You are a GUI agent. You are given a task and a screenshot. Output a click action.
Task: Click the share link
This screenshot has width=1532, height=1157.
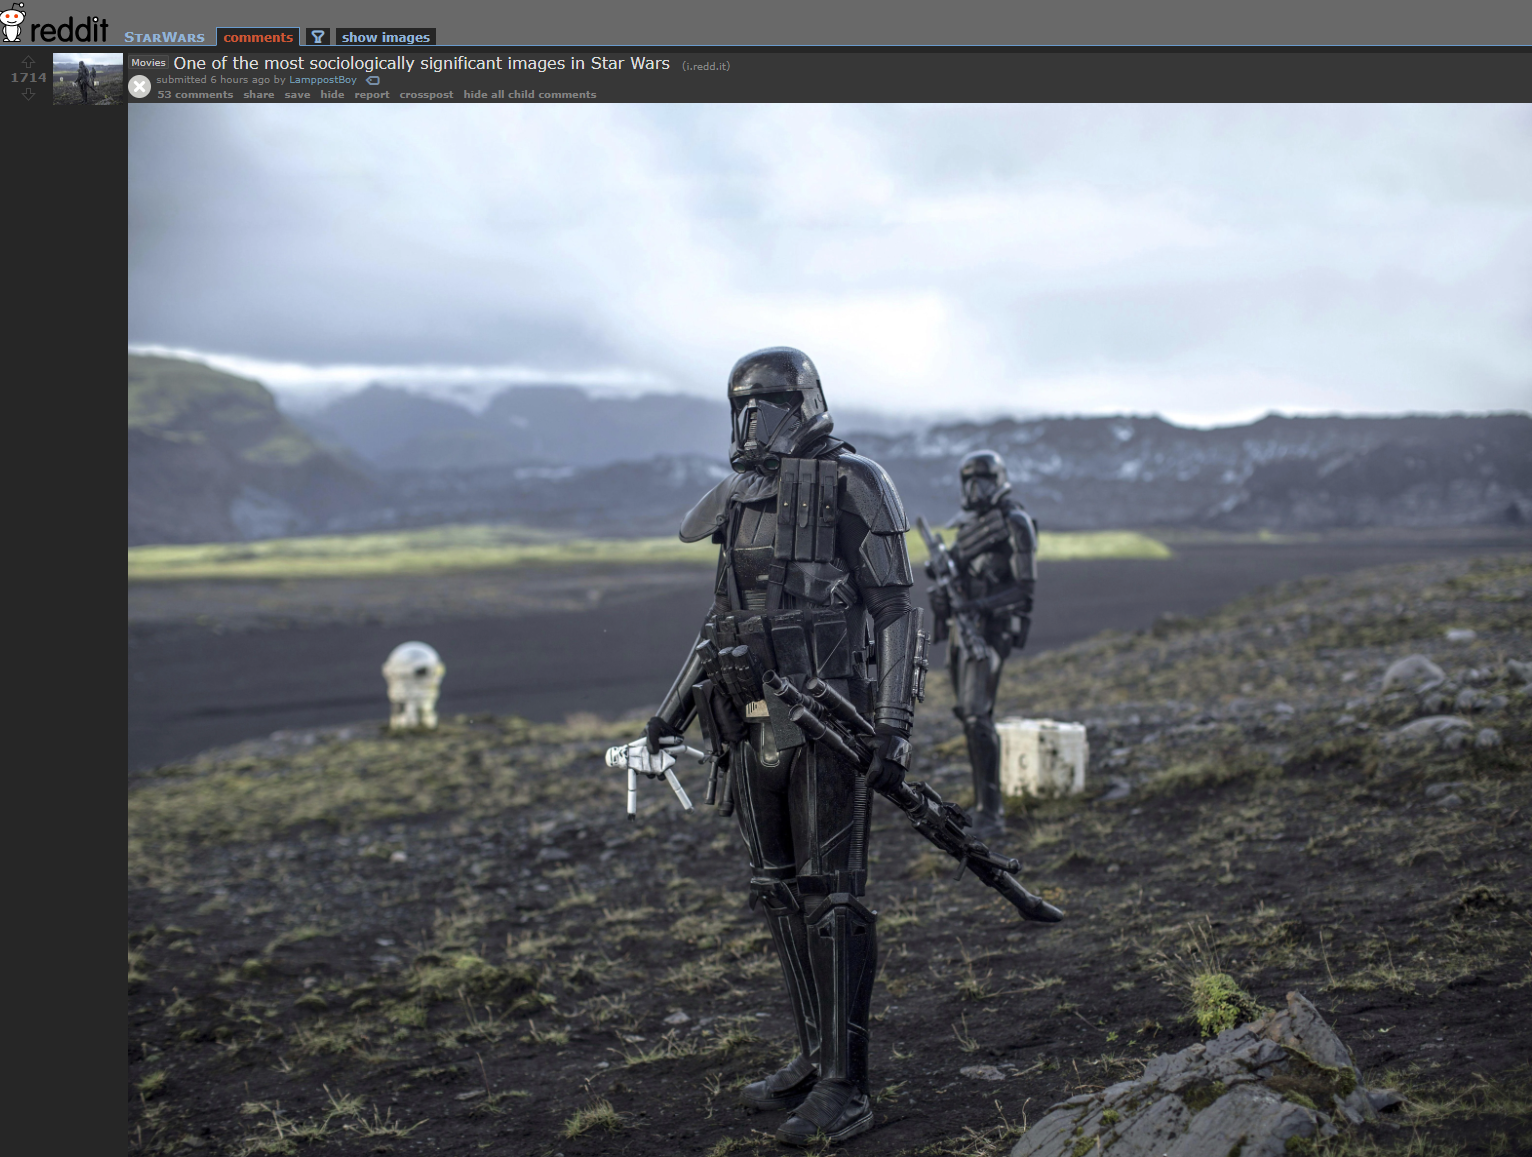[x=259, y=95]
